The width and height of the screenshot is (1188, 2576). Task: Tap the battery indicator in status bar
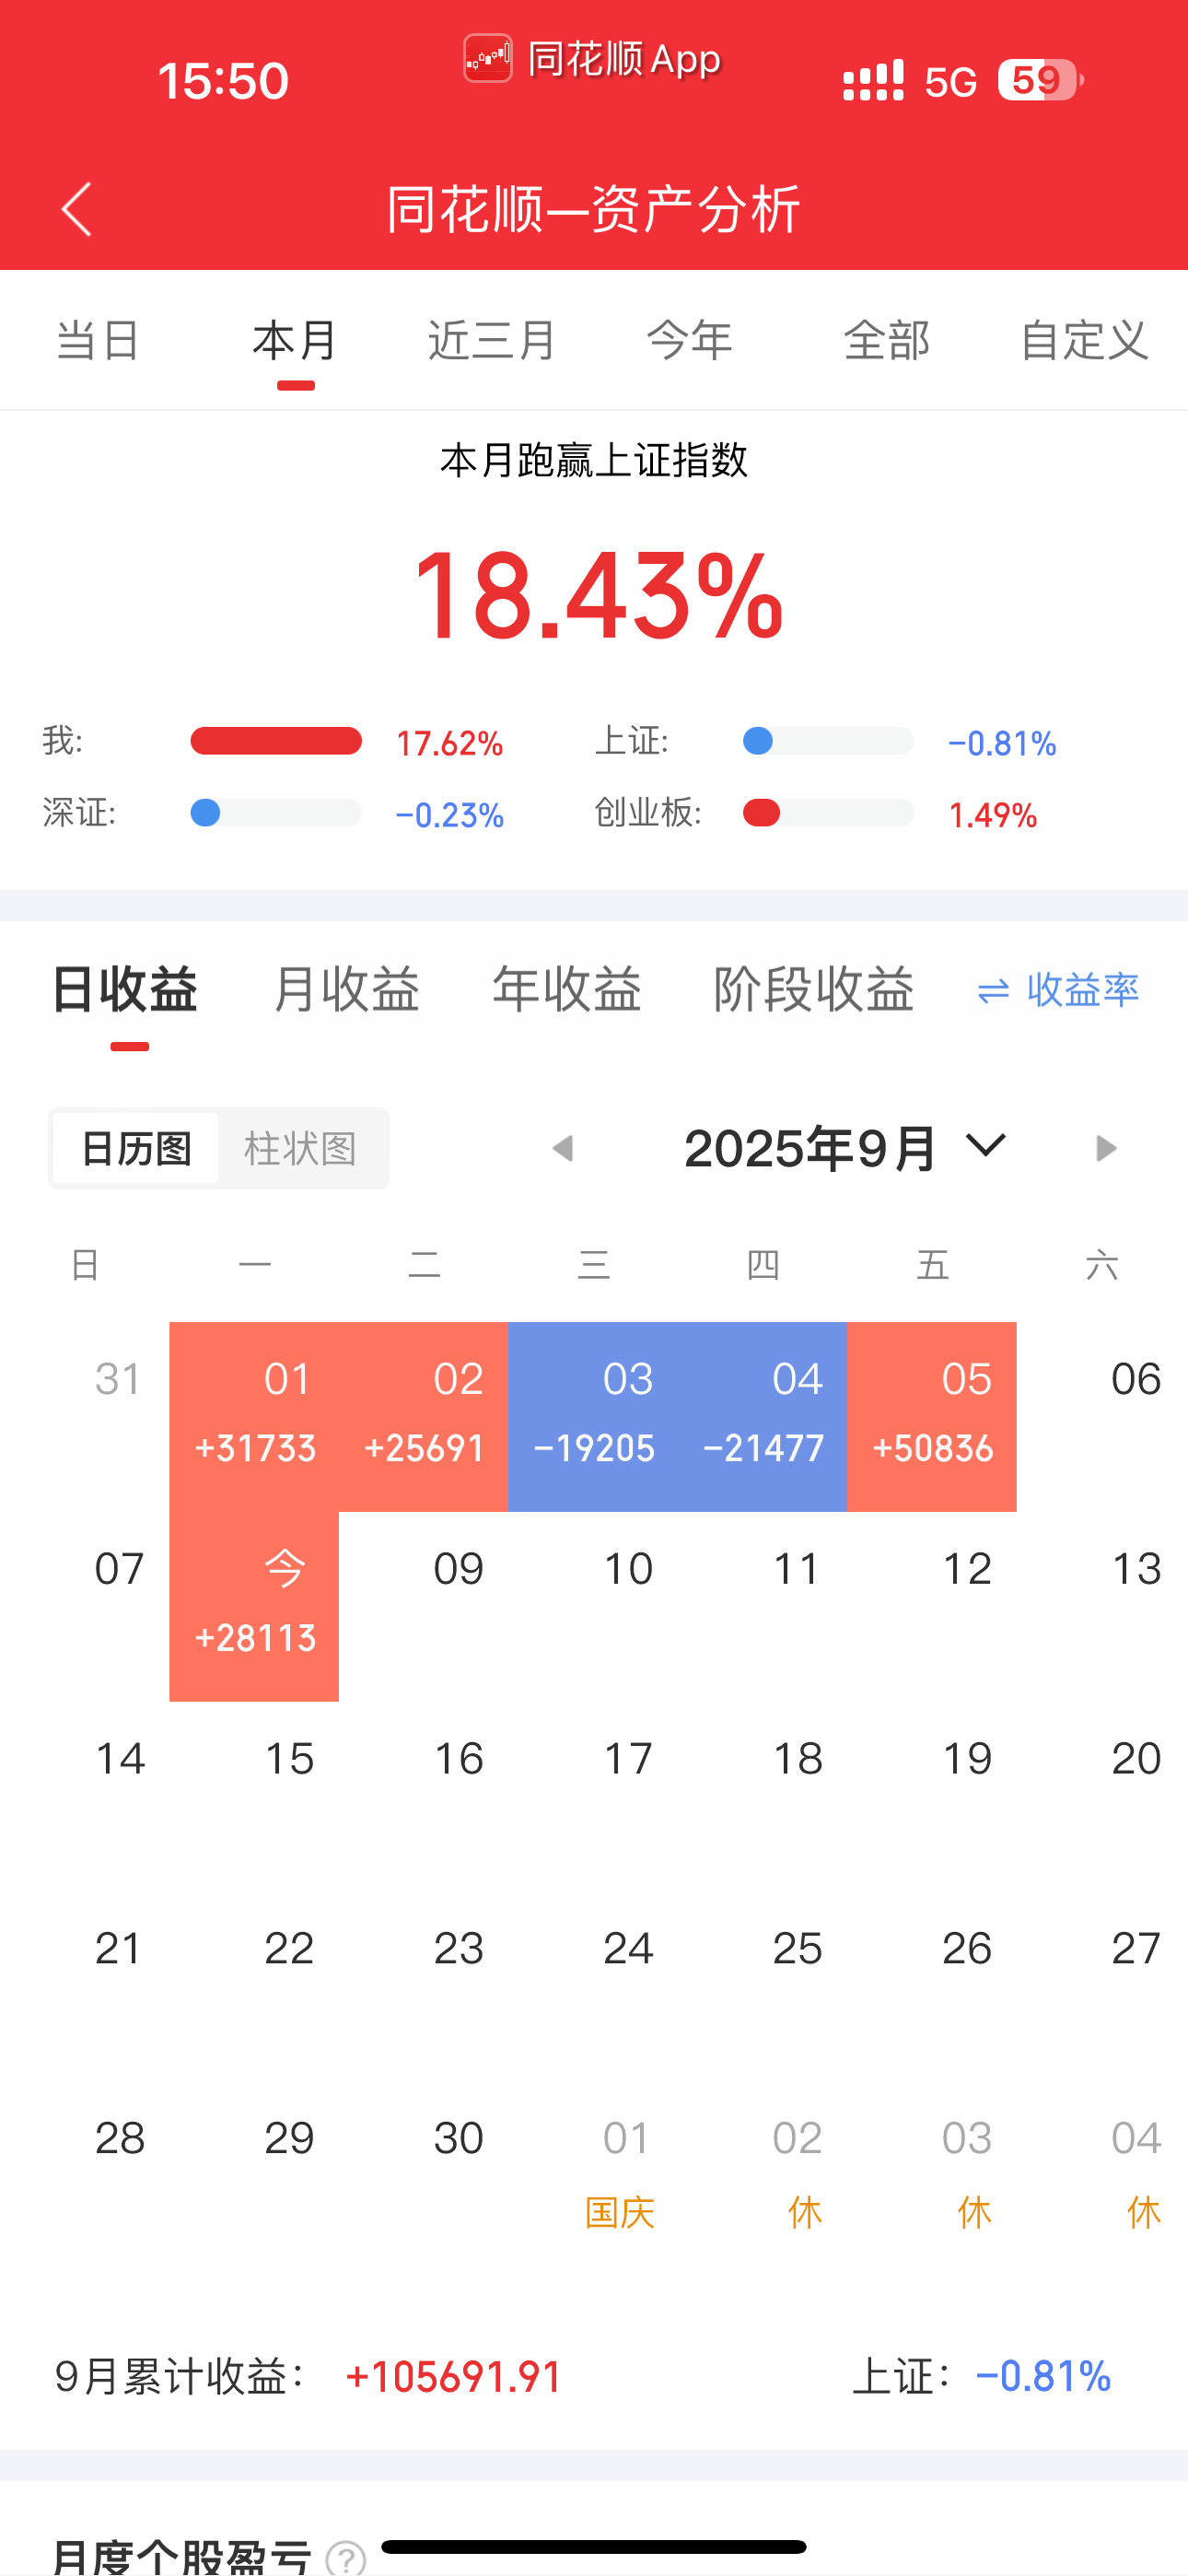[x=1041, y=80]
